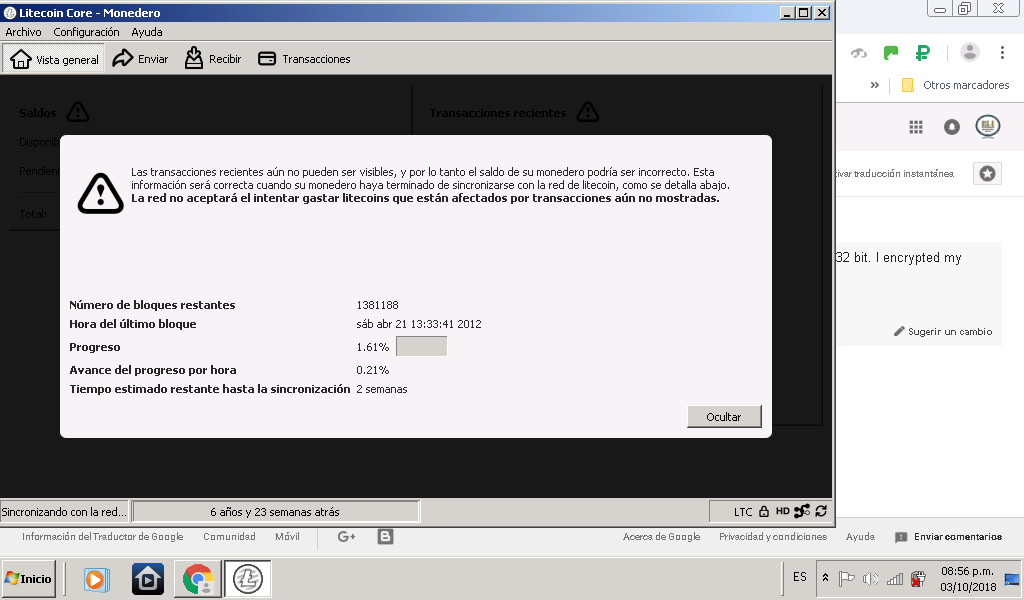
Task: Click the network connections icon in status bar
Action: click(802, 511)
